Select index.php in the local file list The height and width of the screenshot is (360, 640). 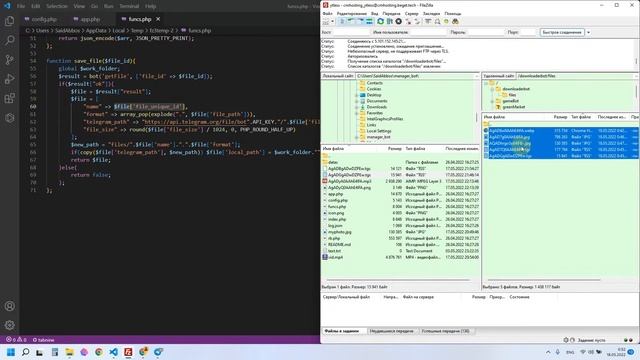[337, 219]
